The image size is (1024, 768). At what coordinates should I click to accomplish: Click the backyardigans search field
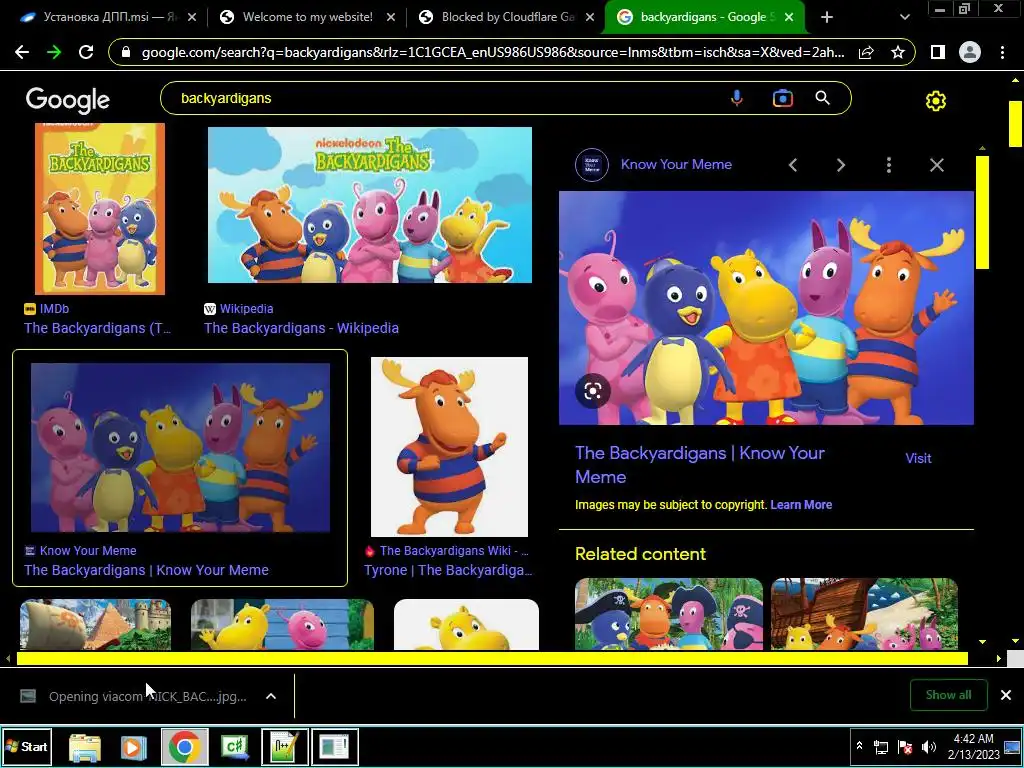click(x=444, y=99)
